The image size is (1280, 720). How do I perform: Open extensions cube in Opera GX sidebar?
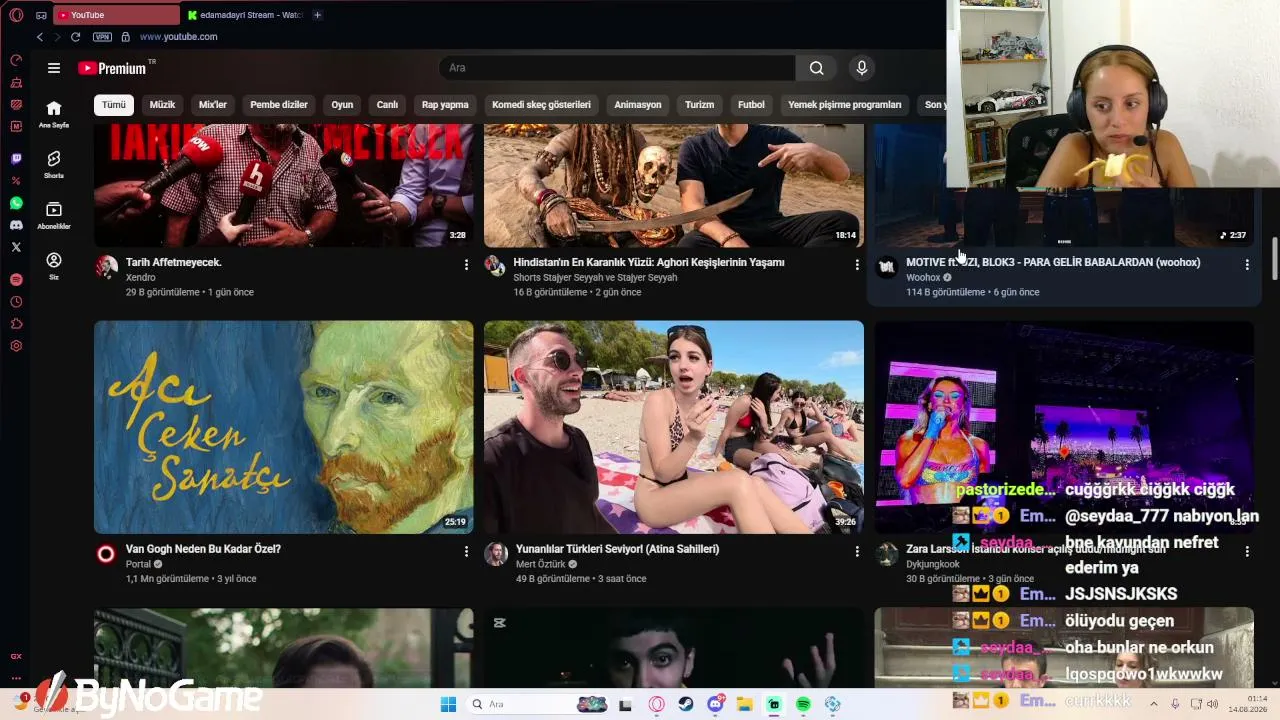[16, 324]
